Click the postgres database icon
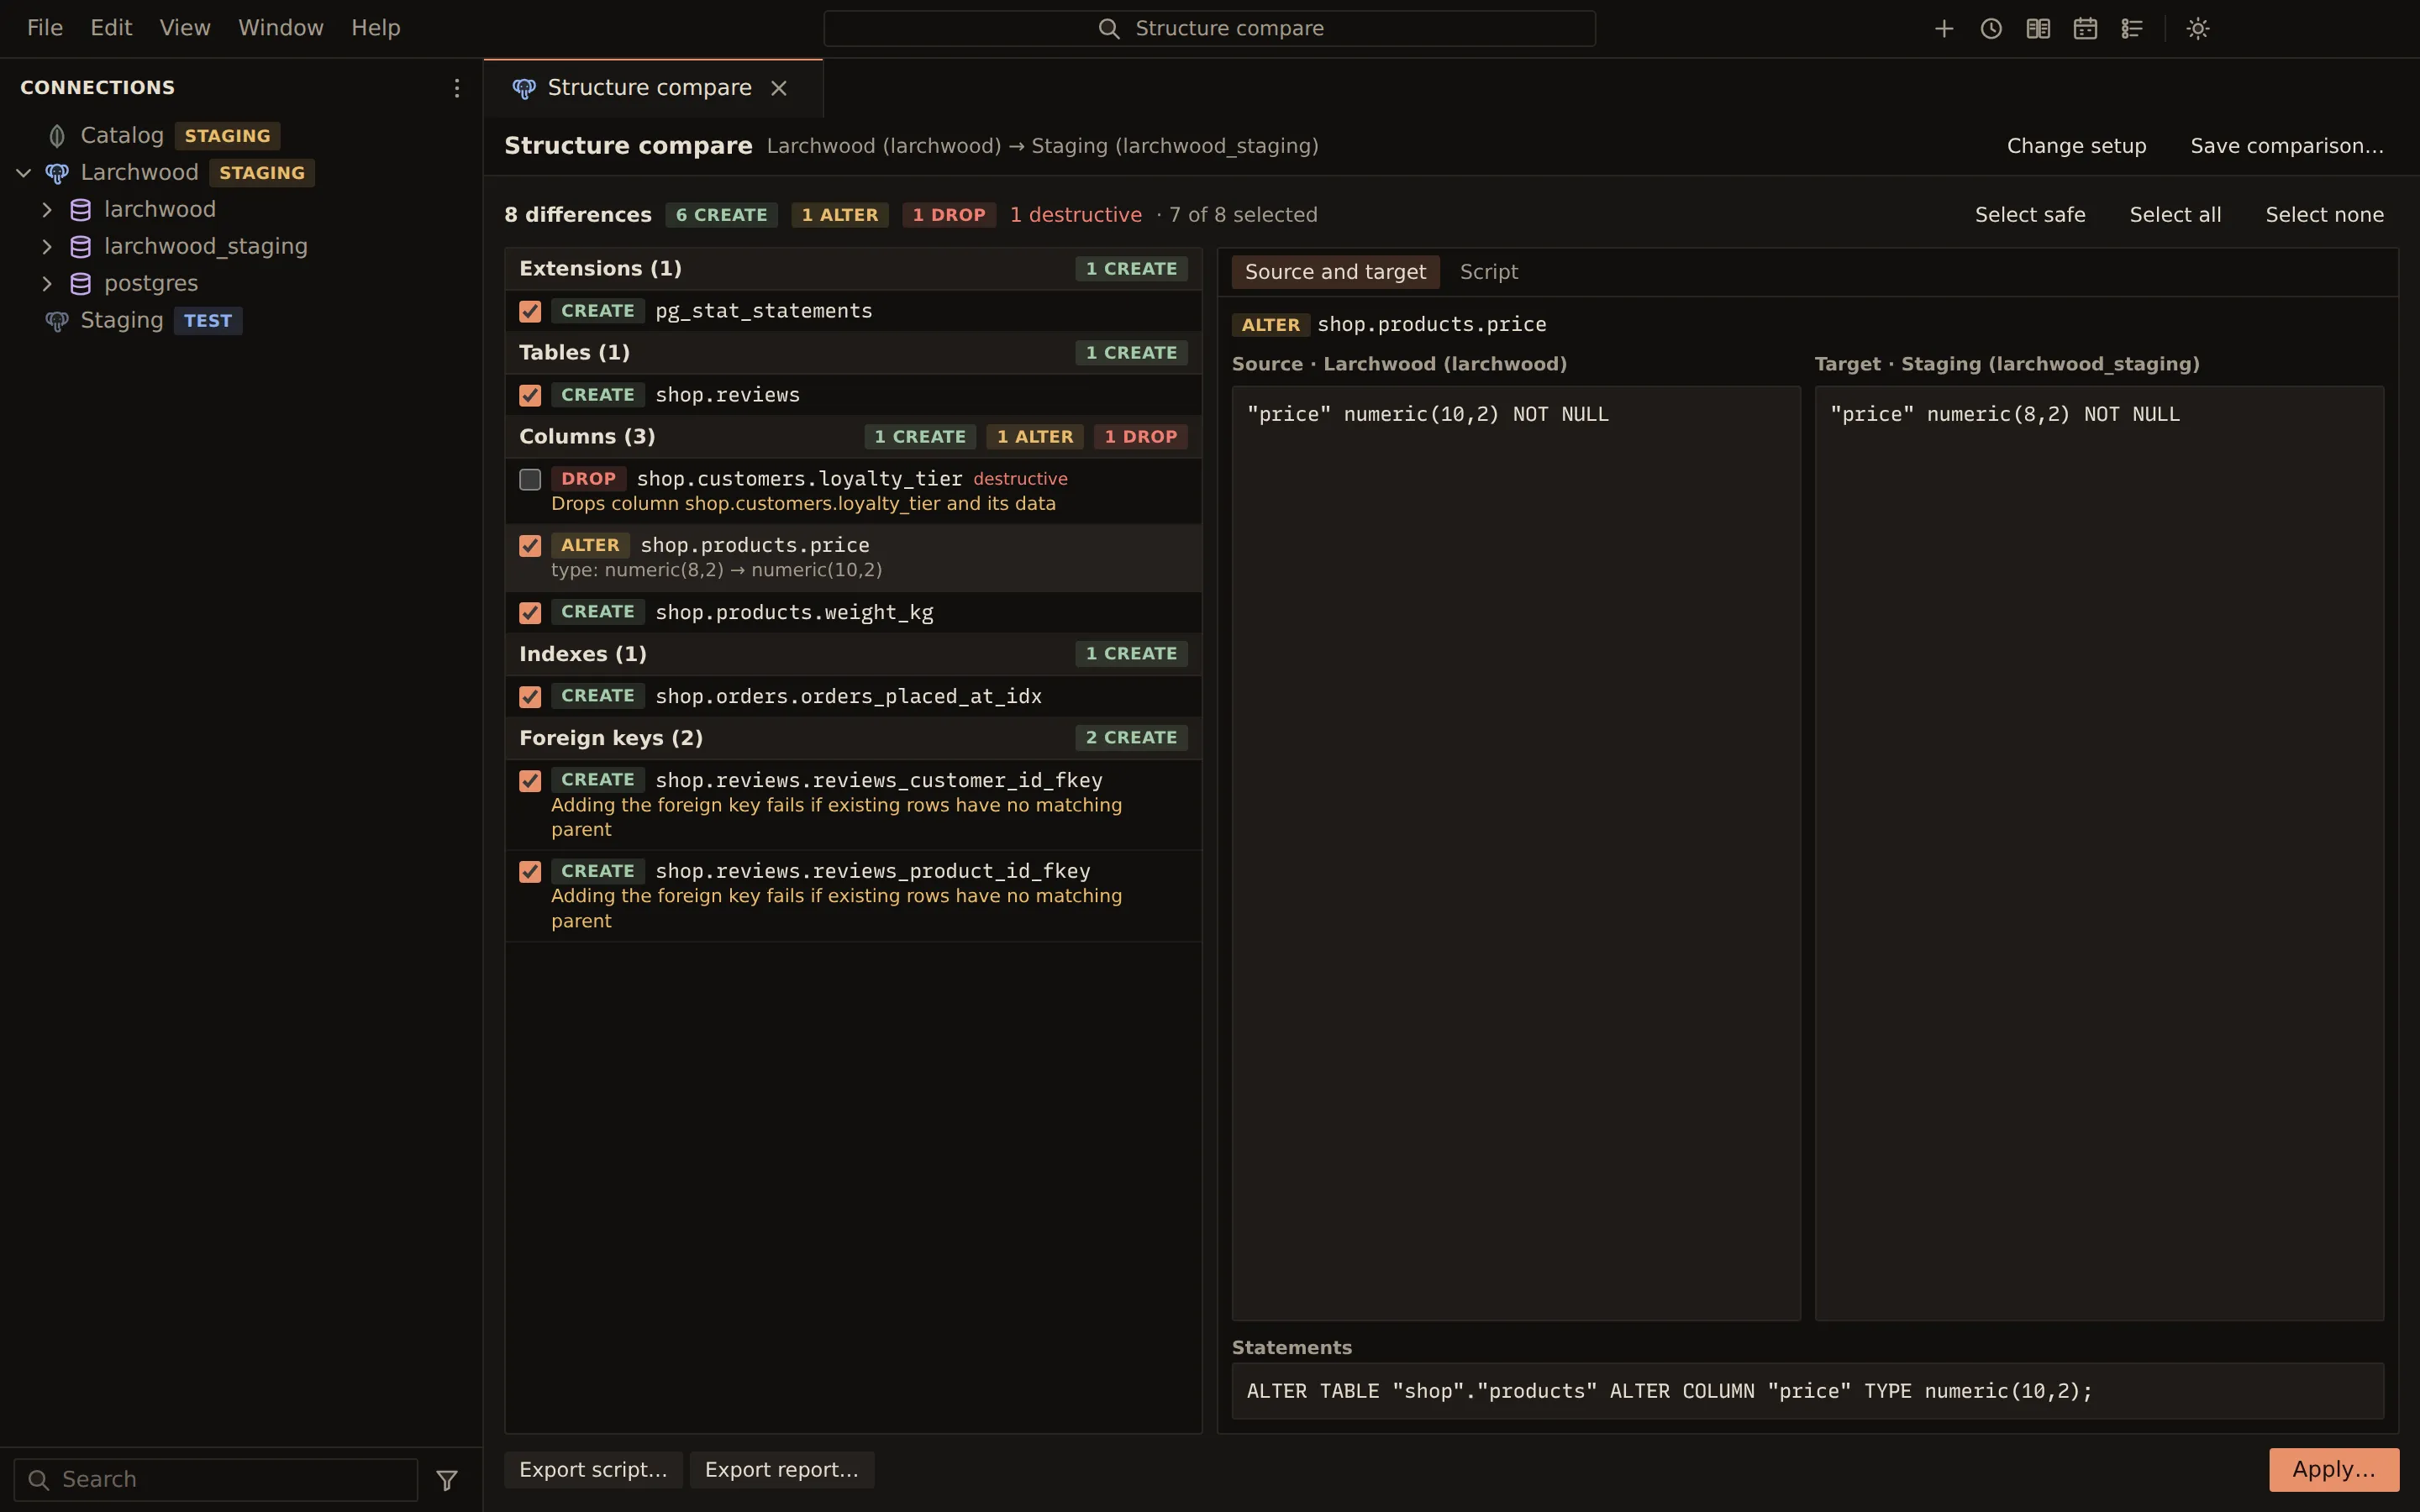 click(81, 284)
